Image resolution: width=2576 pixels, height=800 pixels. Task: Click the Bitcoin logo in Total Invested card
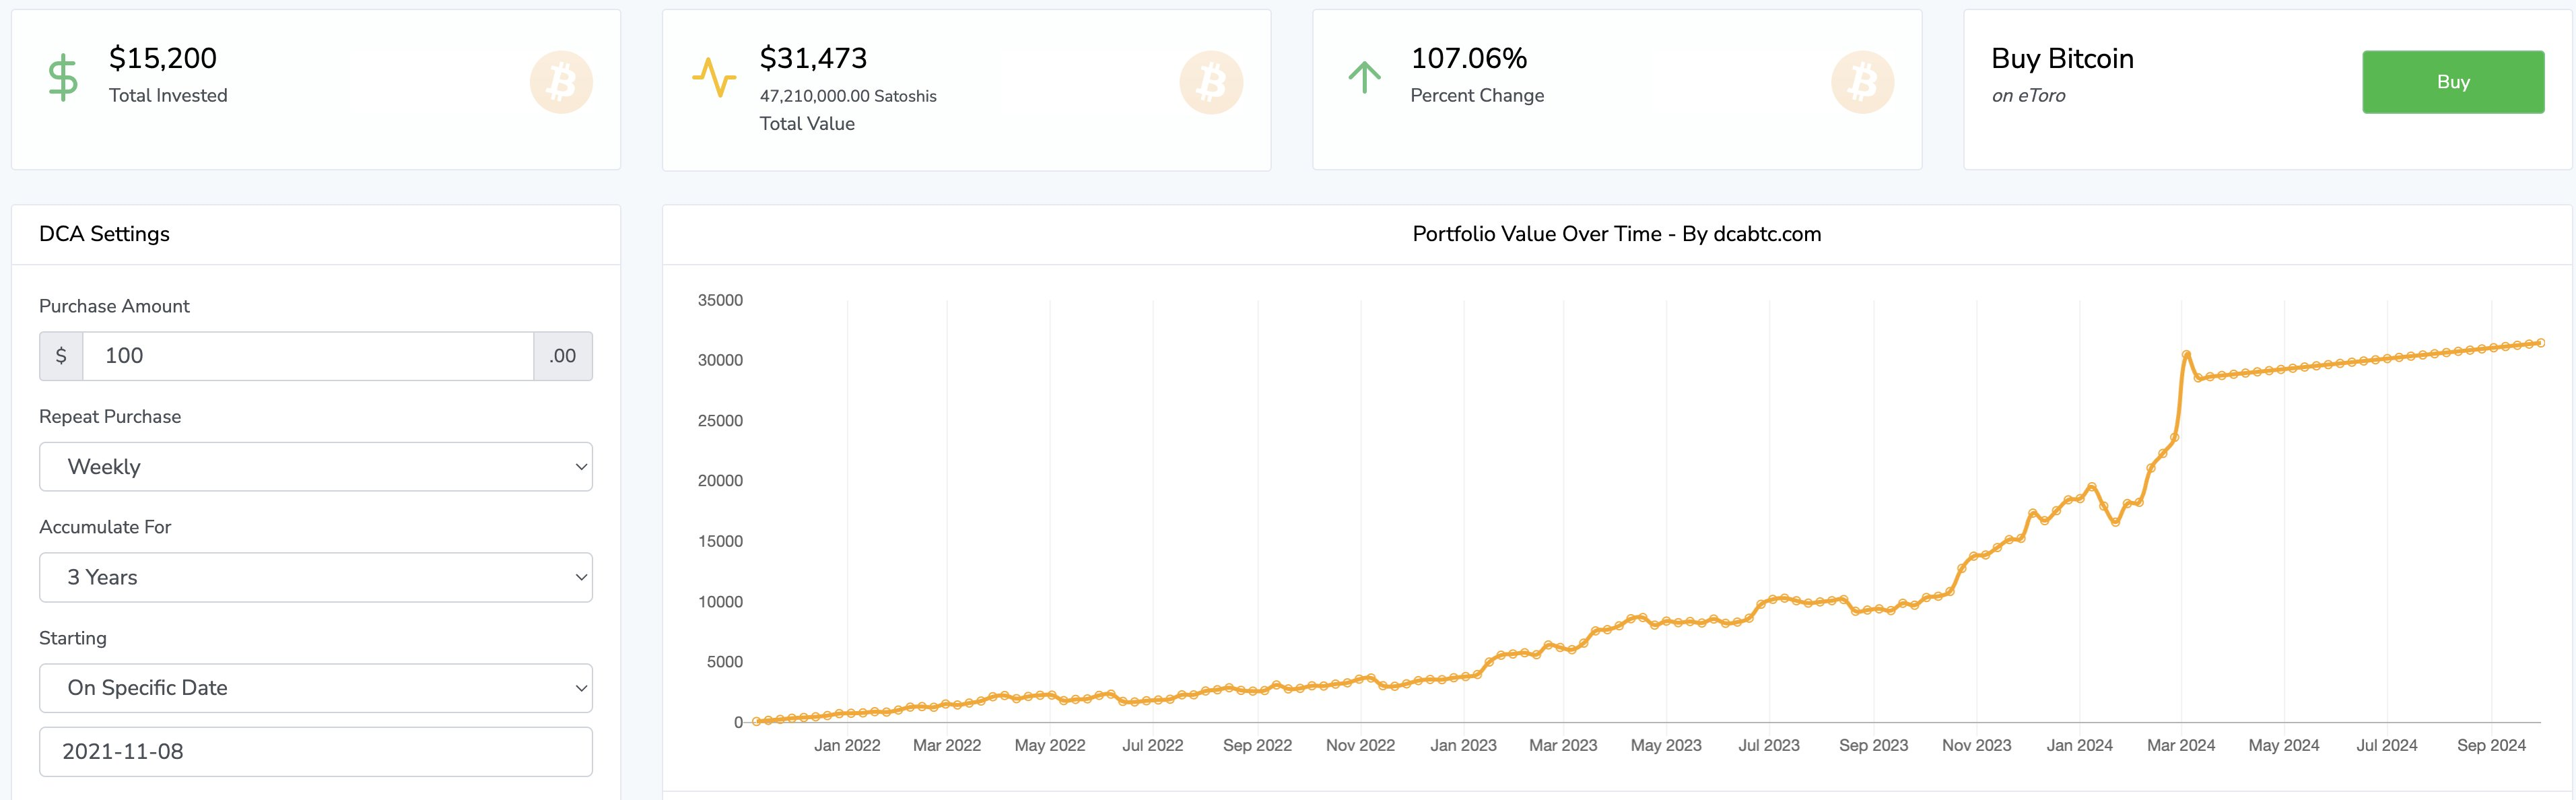[x=561, y=82]
